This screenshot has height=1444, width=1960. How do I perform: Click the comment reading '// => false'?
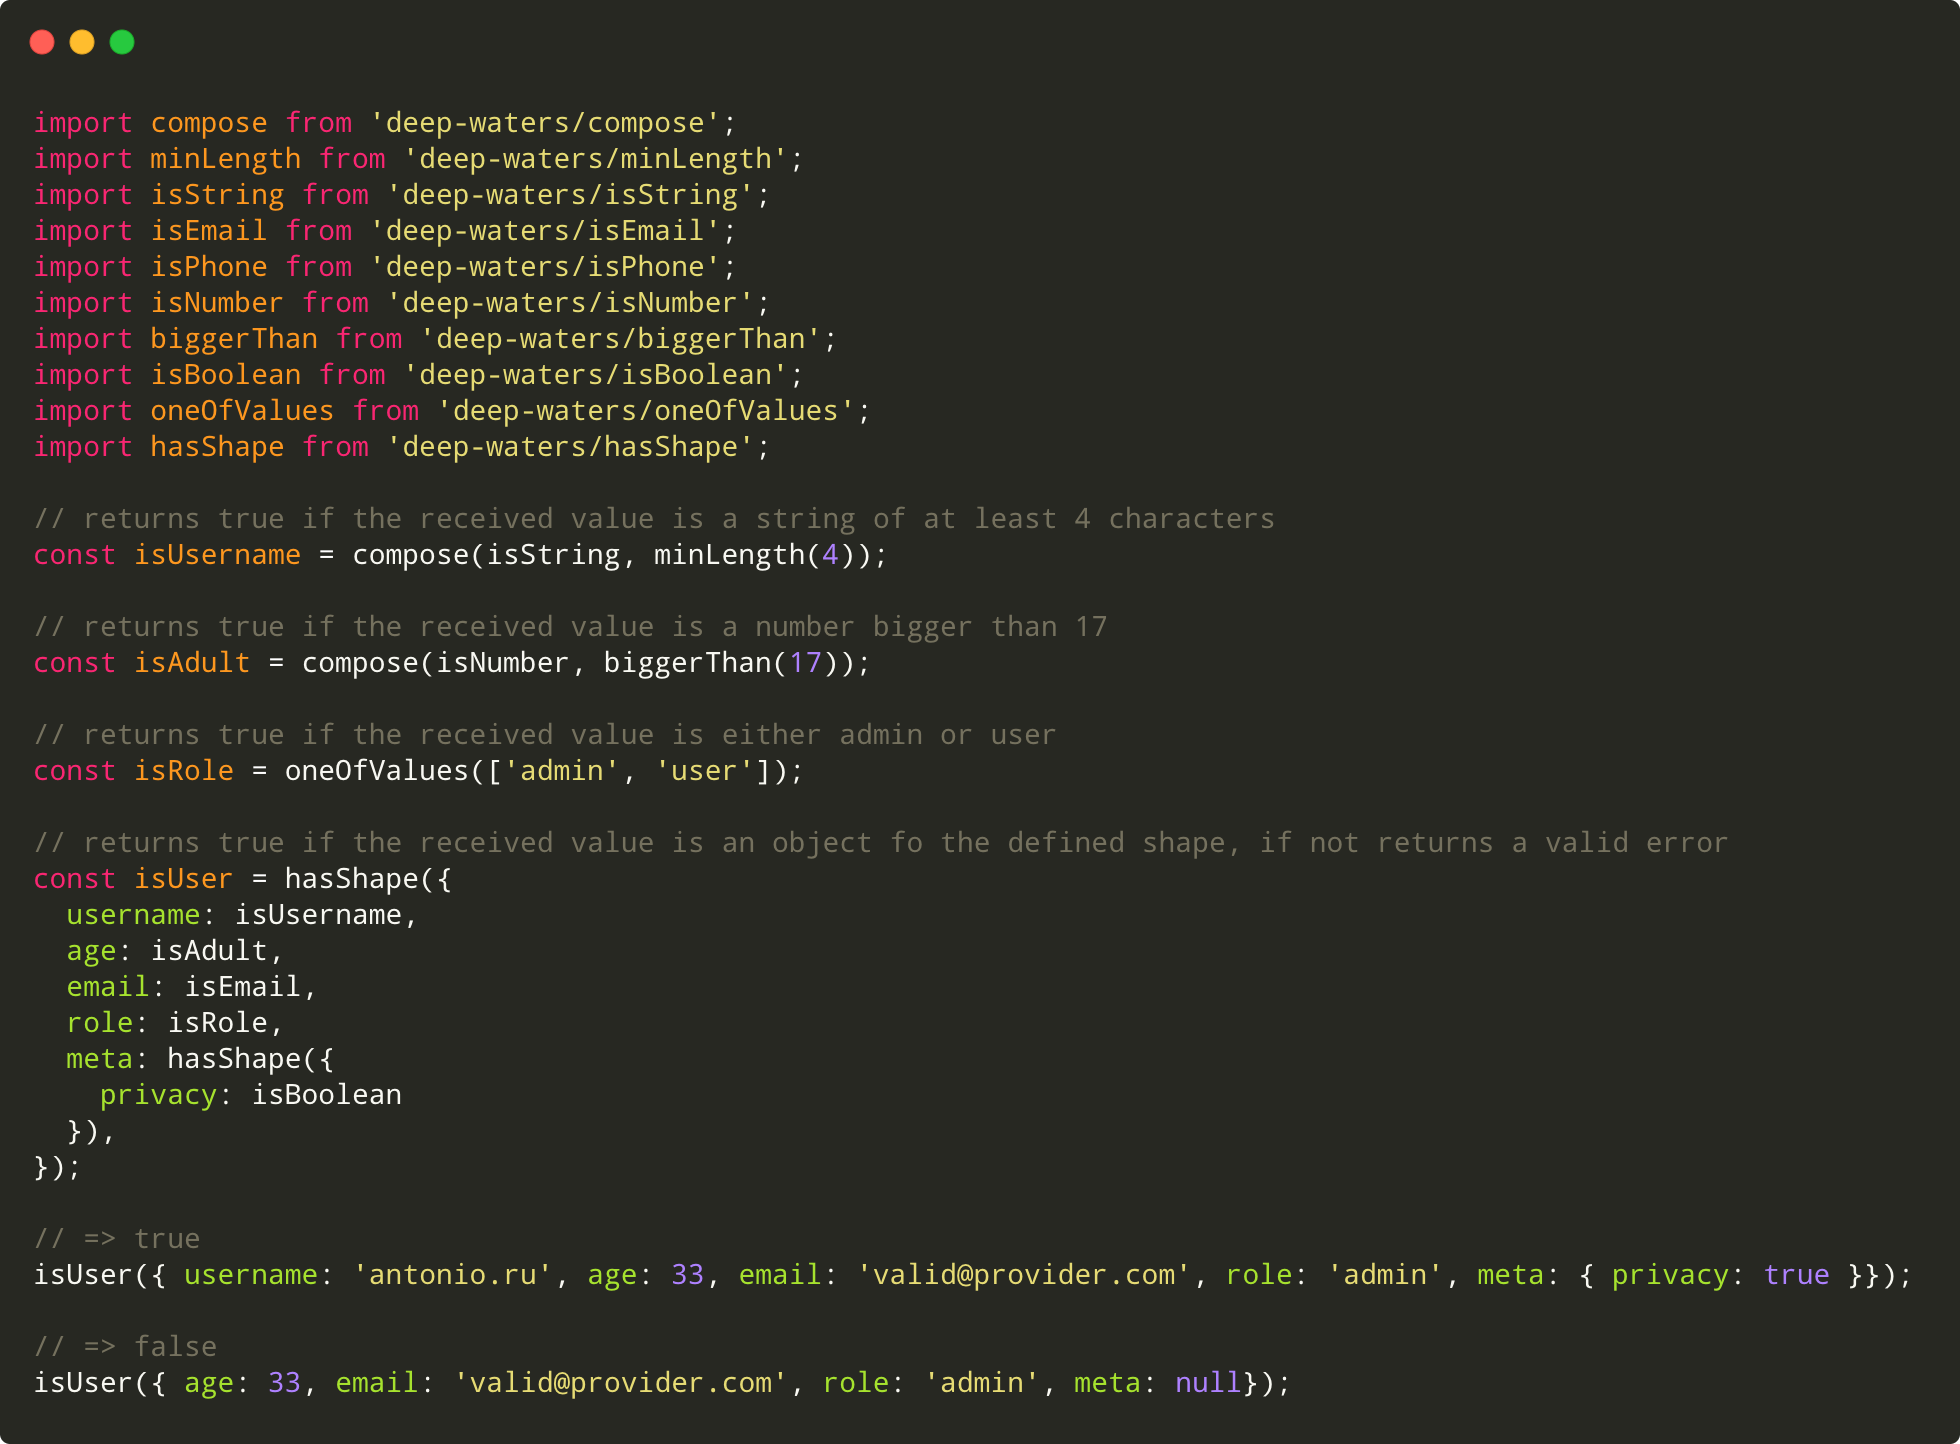(125, 1347)
